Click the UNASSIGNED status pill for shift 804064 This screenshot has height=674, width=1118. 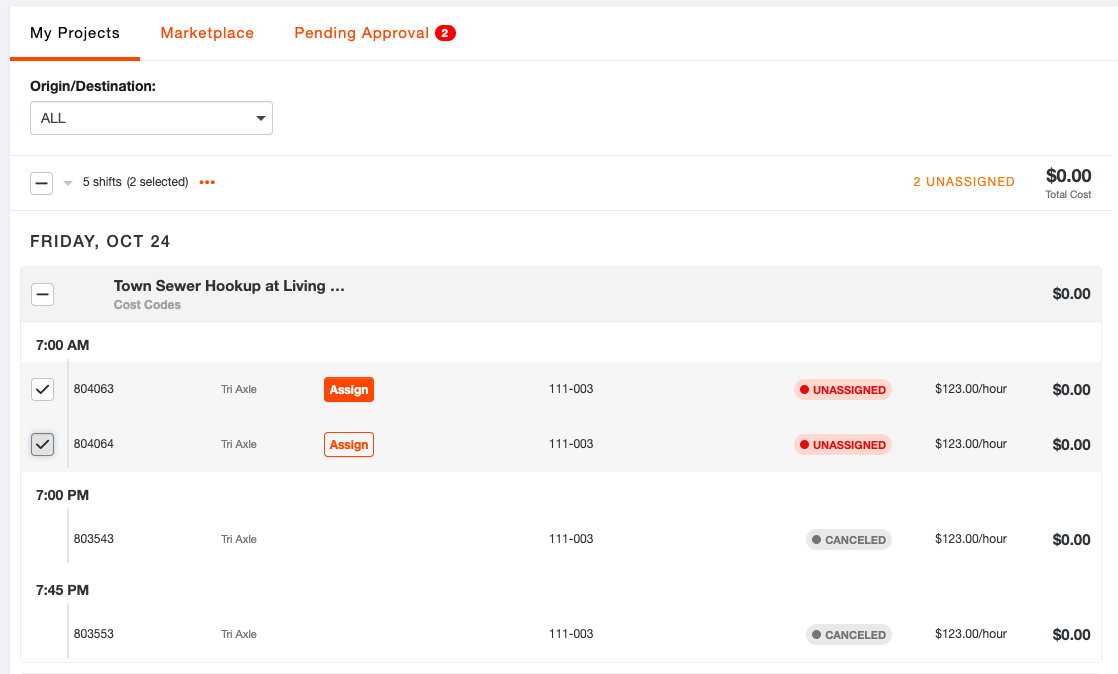tap(843, 444)
